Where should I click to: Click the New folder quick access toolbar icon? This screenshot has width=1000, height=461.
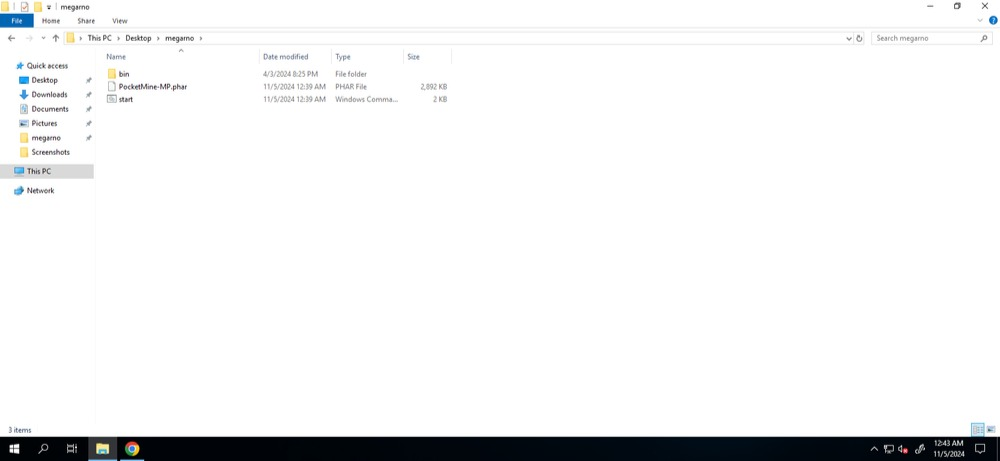click(x=38, y=7)
